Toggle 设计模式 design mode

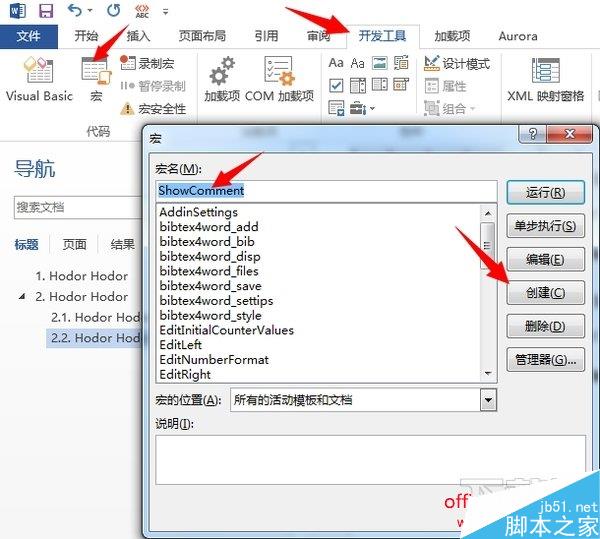[x=457, y=63]
